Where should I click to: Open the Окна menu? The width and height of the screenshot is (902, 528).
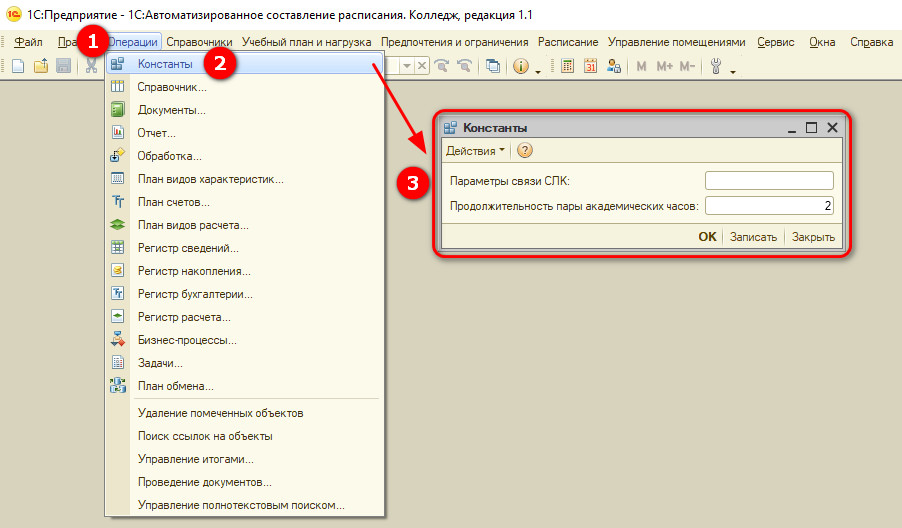coord(822,42)
